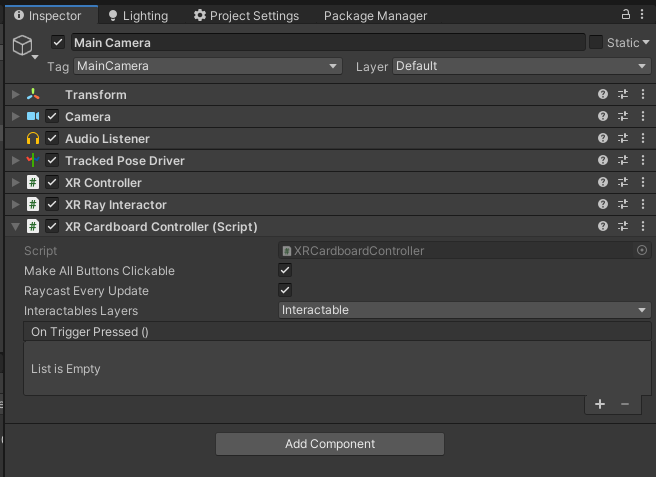Screen dimensions: 656x477
Task: Click the Inspector lock icon
Action: 625,14
